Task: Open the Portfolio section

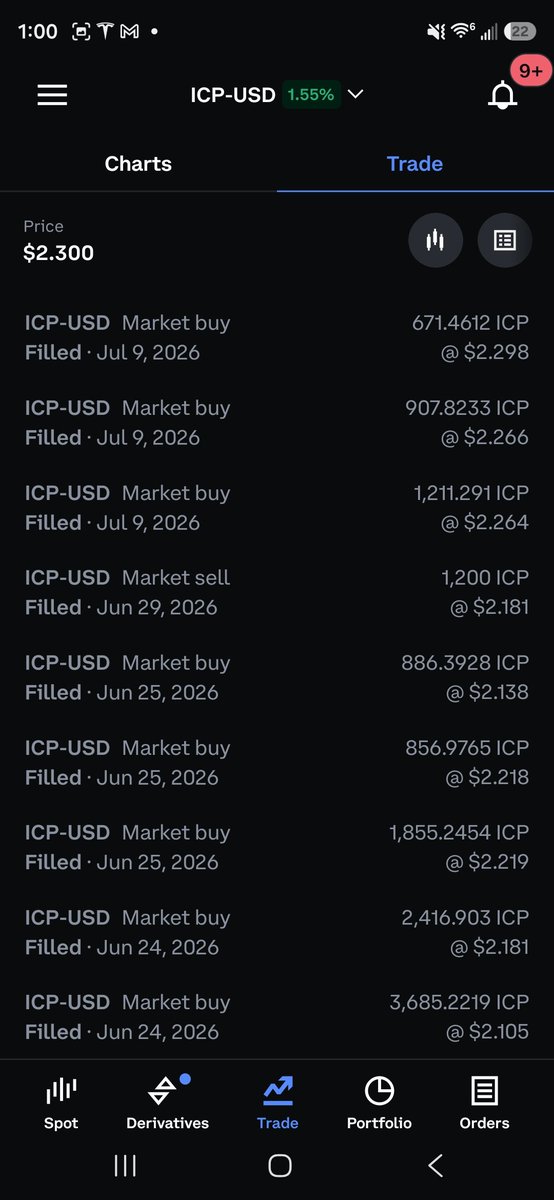Action: 379,1104
